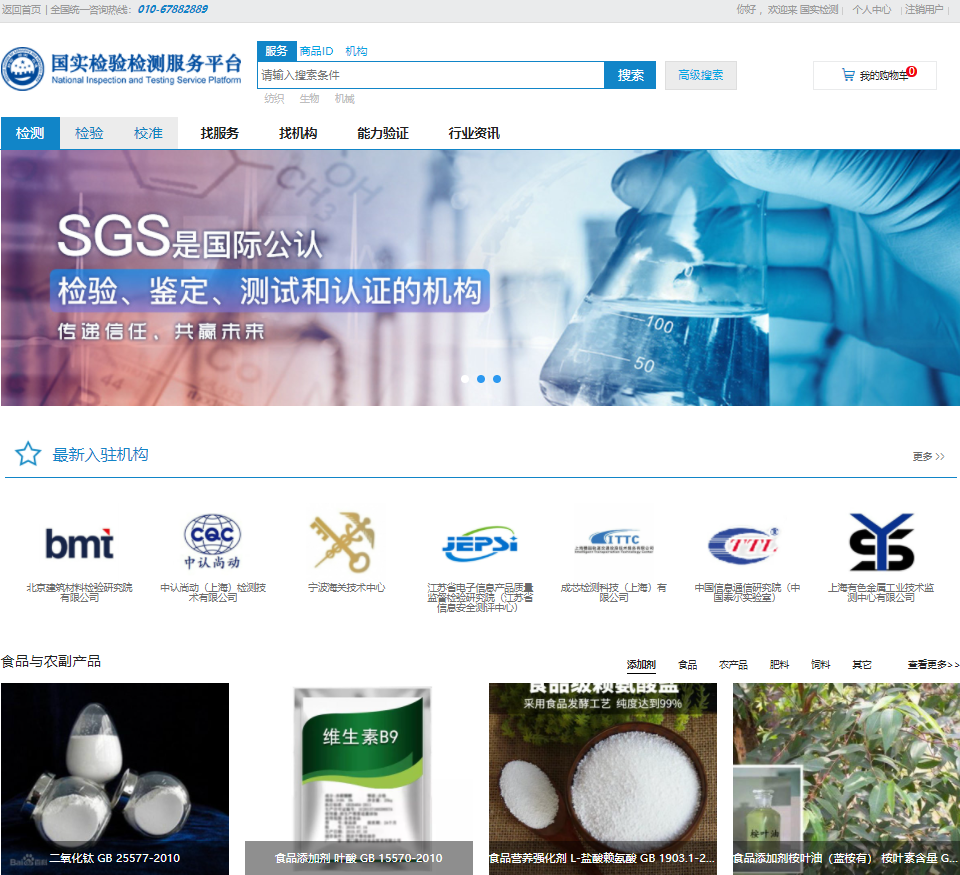The height and width of the screenshot is (875, 960).
Task: Select the 服务 search type tab
Action: pos(276,51)
